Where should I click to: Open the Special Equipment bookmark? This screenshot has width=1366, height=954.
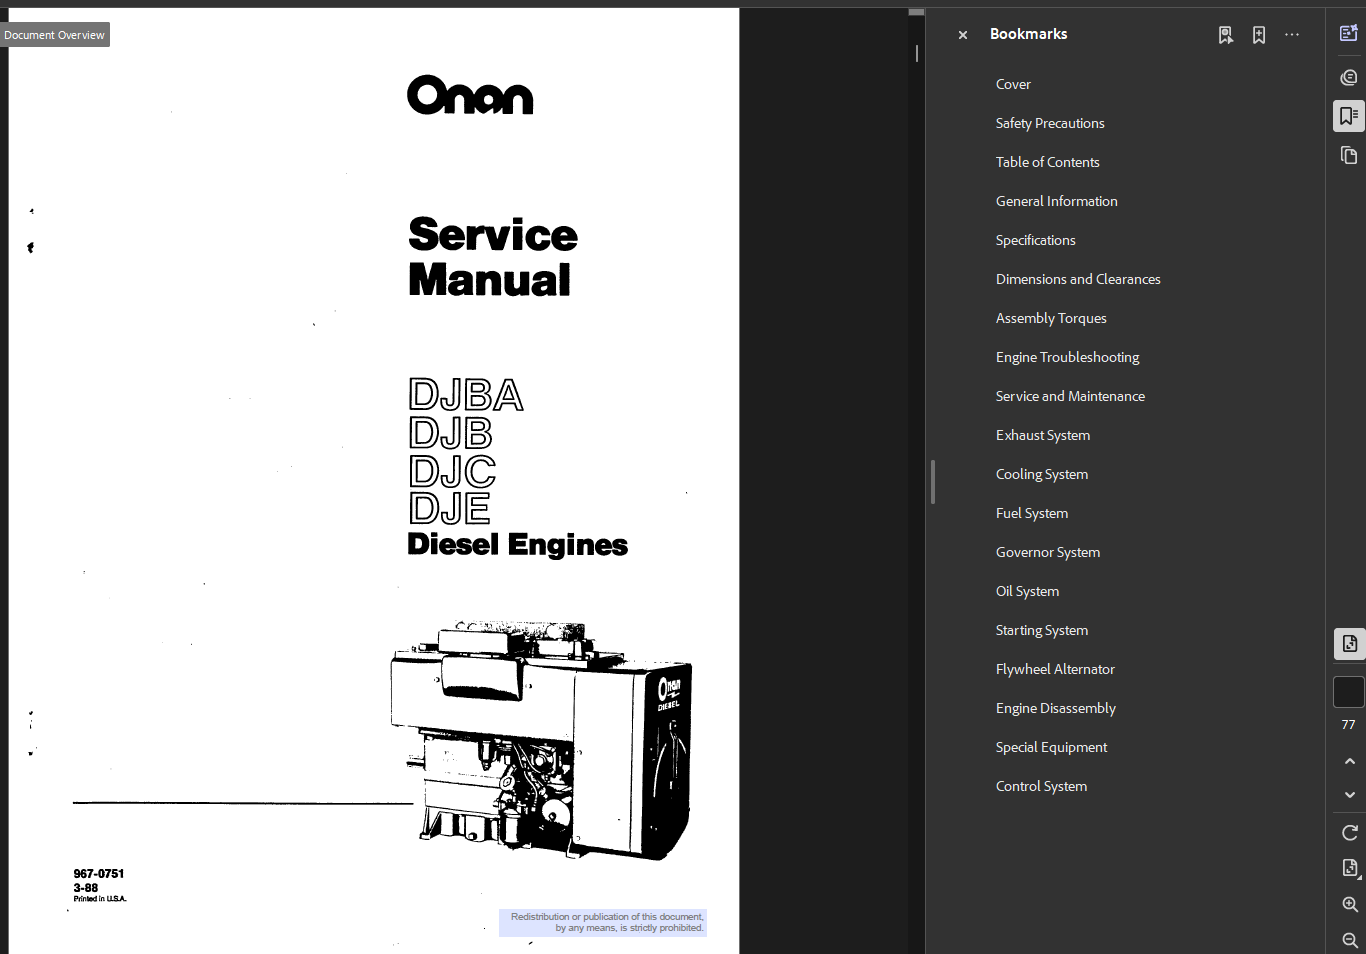(1051, 747)
